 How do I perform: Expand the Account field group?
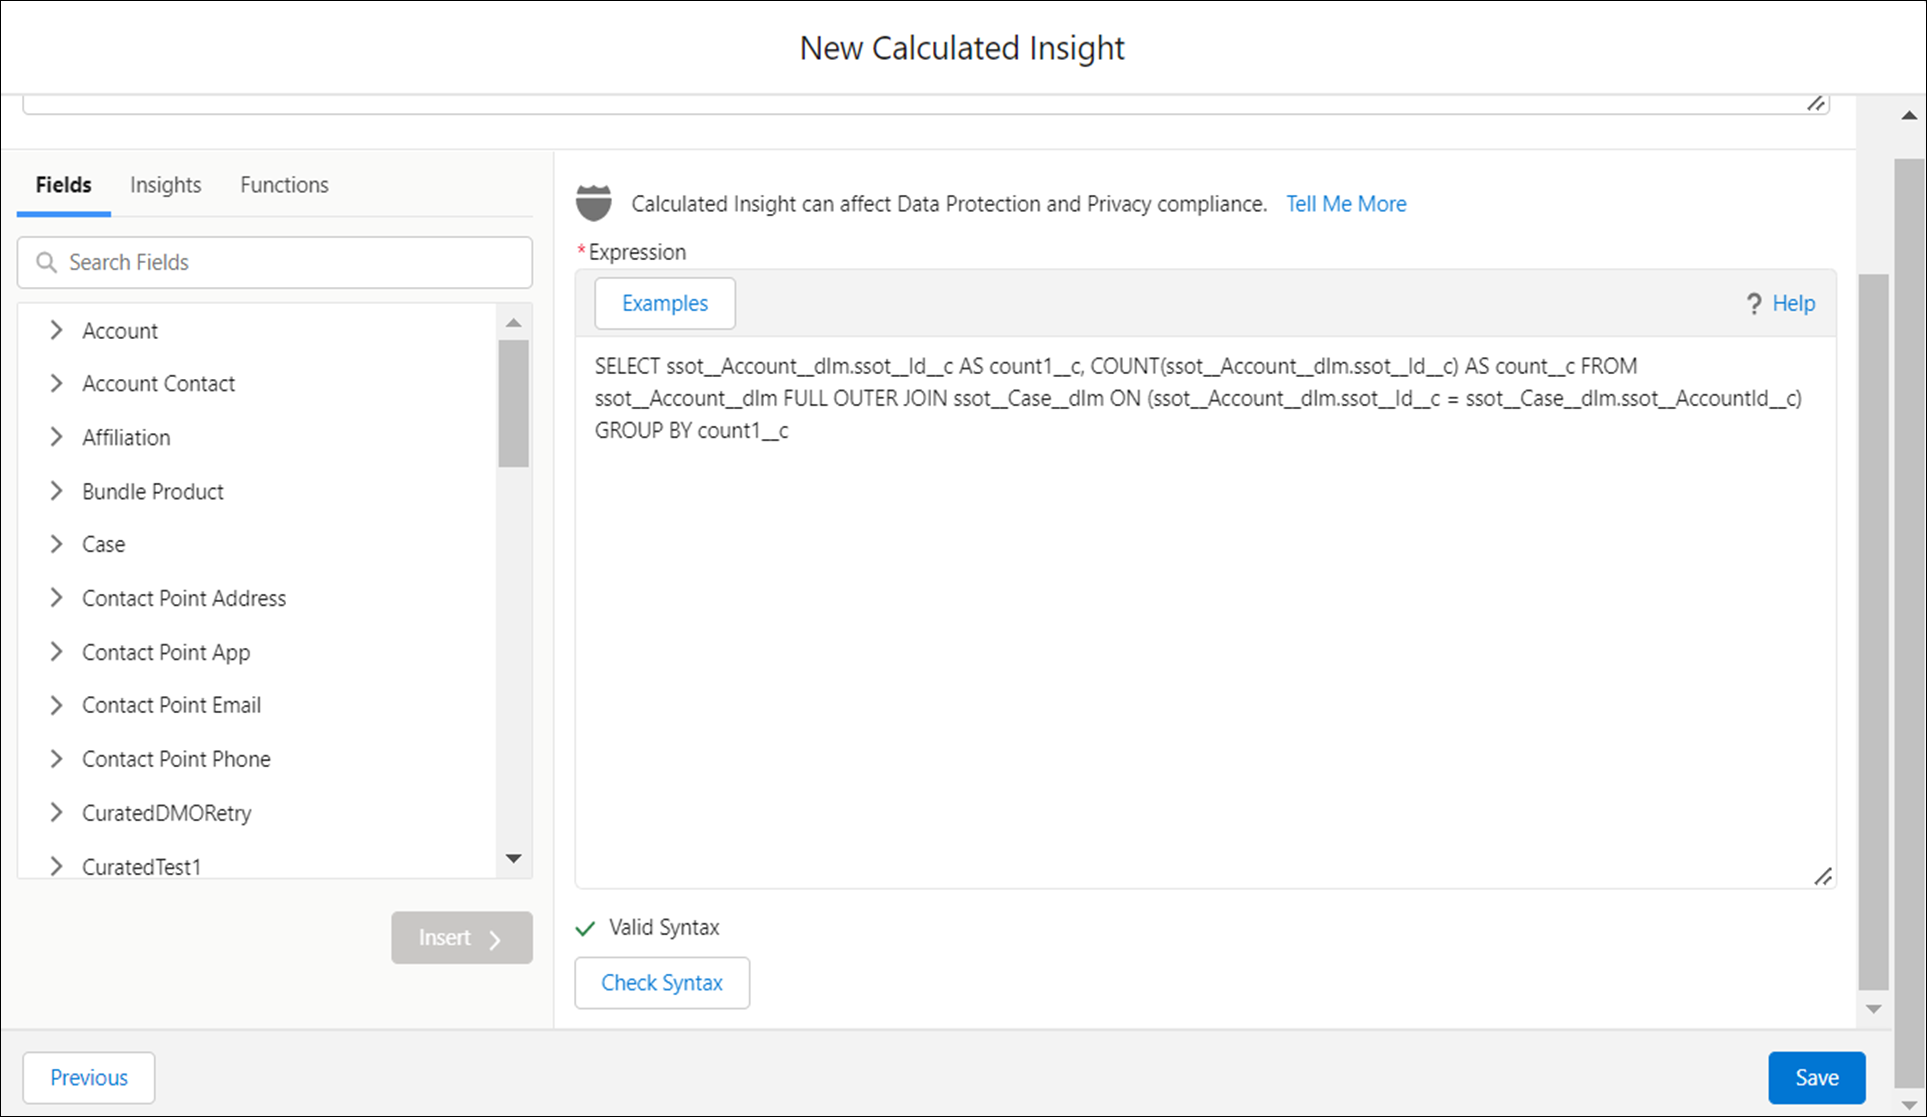[x=56, y=330]
